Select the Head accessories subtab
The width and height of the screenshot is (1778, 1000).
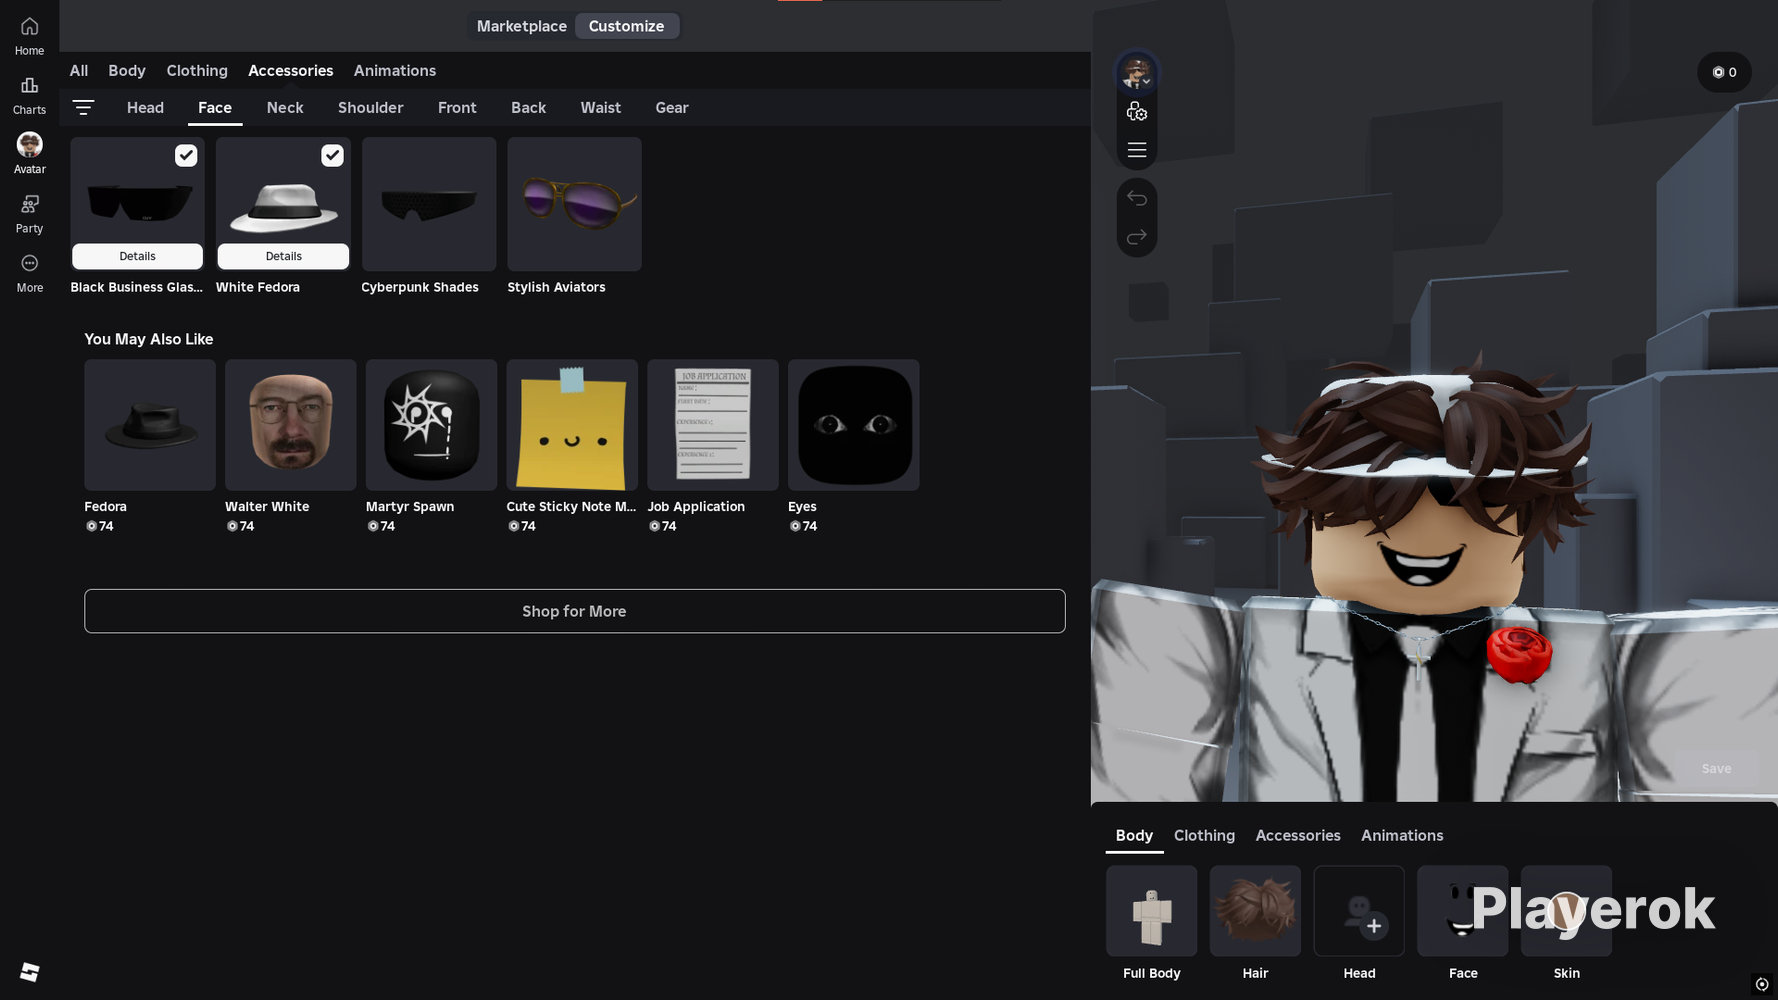145,108
